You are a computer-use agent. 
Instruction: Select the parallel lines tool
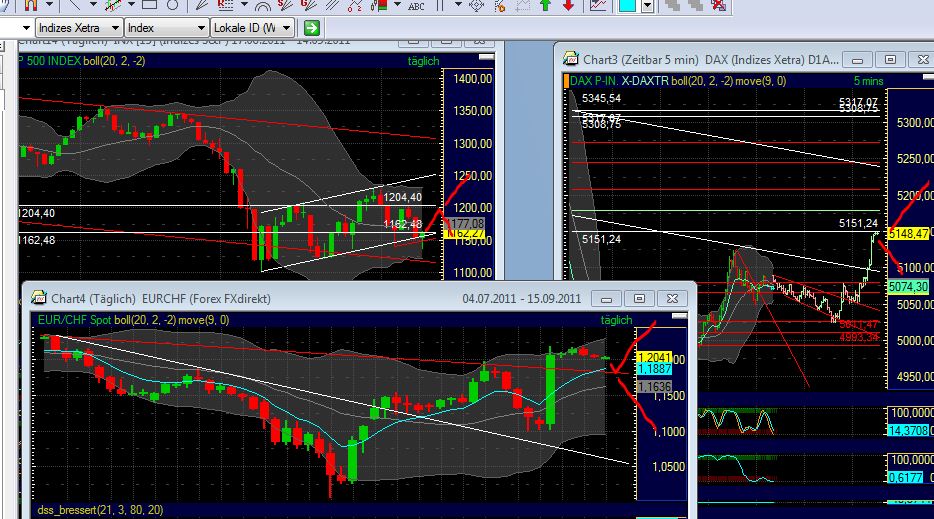coord(331,5)
